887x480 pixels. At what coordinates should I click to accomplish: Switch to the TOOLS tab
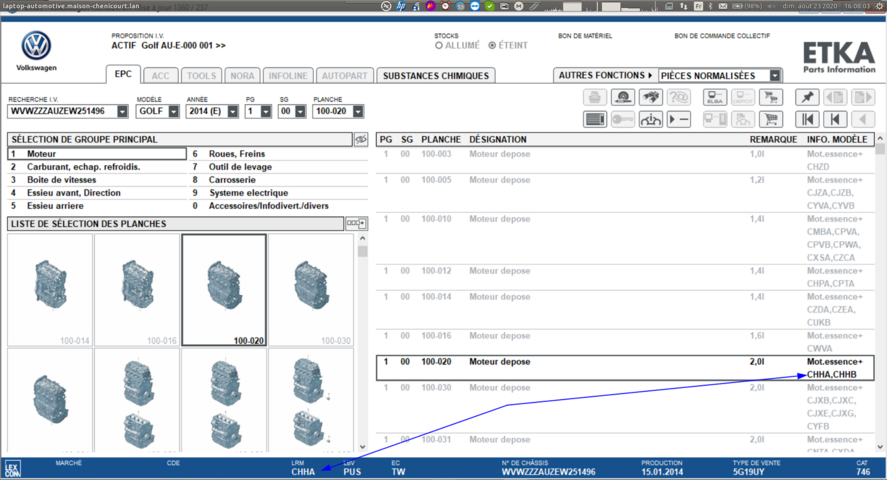pos(201,76)
